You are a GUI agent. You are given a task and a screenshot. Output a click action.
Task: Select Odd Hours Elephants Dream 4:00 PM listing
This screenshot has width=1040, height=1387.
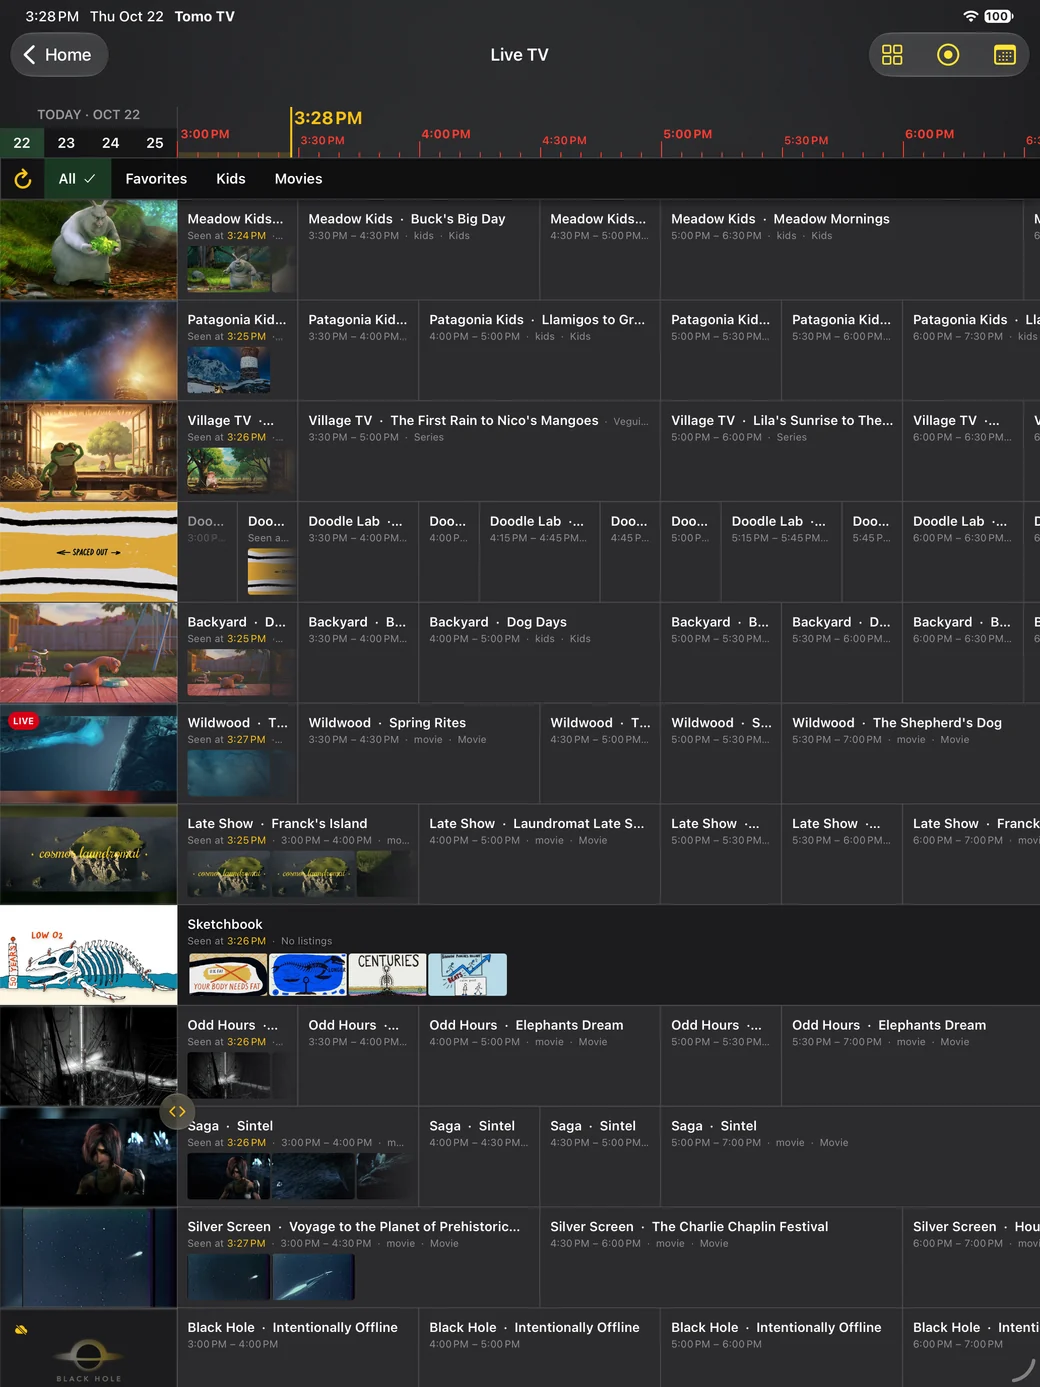click(x=539, y=1057)
